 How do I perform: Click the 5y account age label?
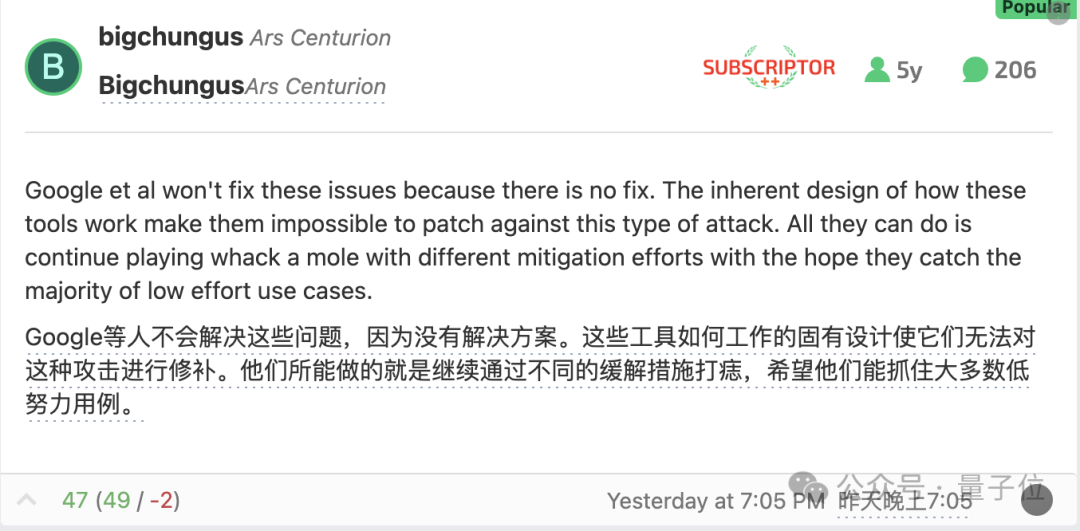909,70
